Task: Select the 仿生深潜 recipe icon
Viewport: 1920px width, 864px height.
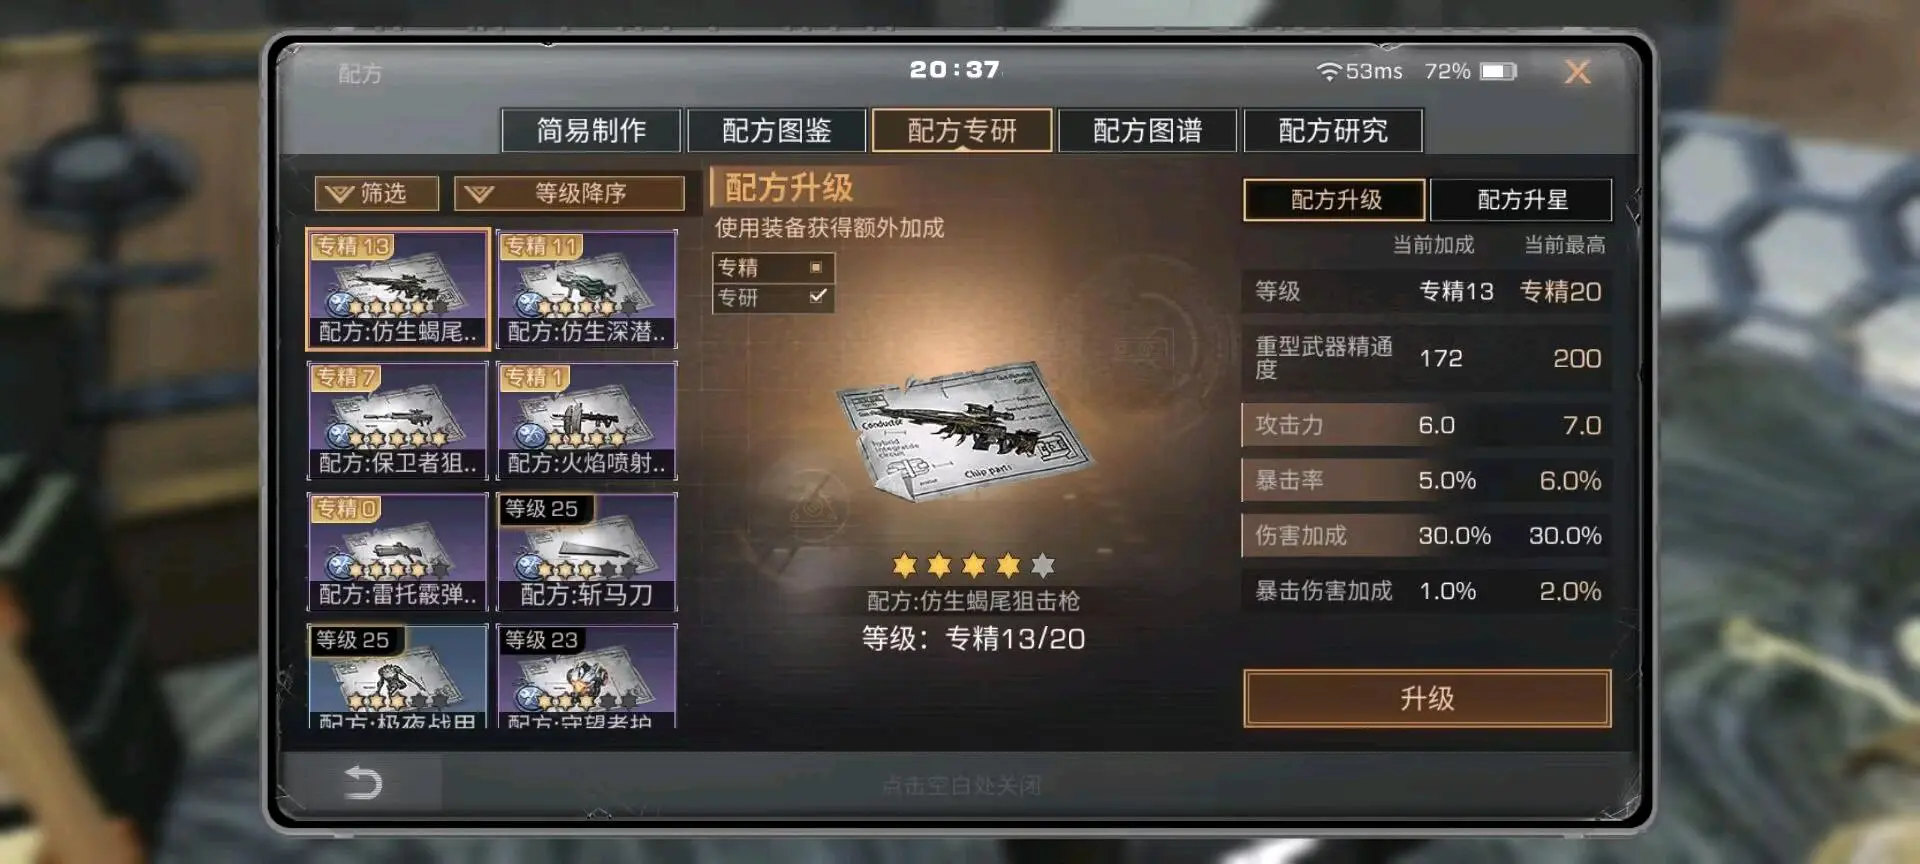Action: point(587,289)
